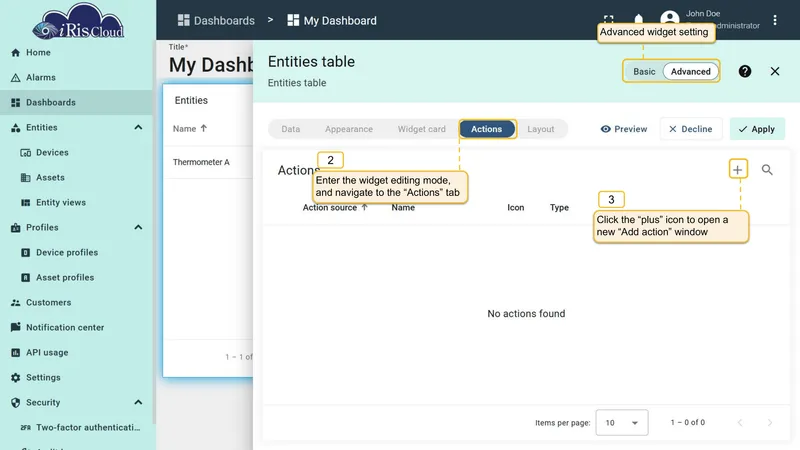This screenshot has width=800, height=450.
Task: Go to previous page arrow
Action: tap(740, 422)
